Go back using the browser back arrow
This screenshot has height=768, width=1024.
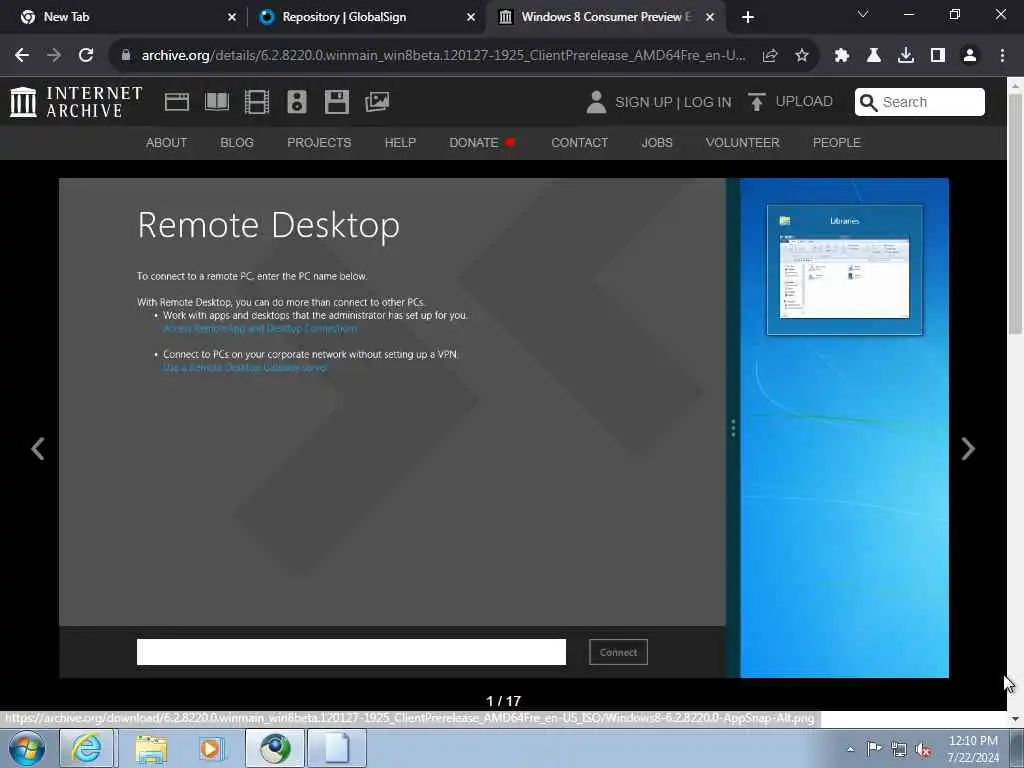point(22,56)
